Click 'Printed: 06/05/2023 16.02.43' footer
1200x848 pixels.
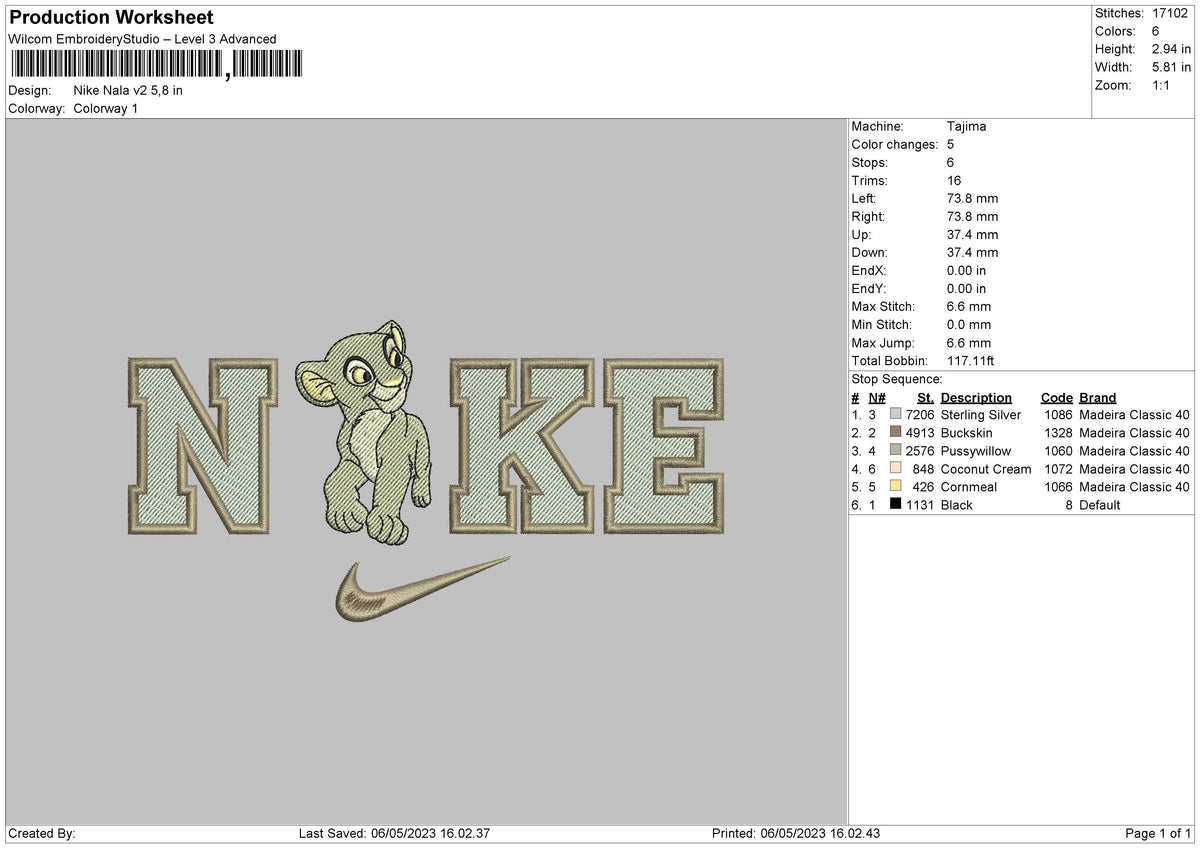point(796,834)
